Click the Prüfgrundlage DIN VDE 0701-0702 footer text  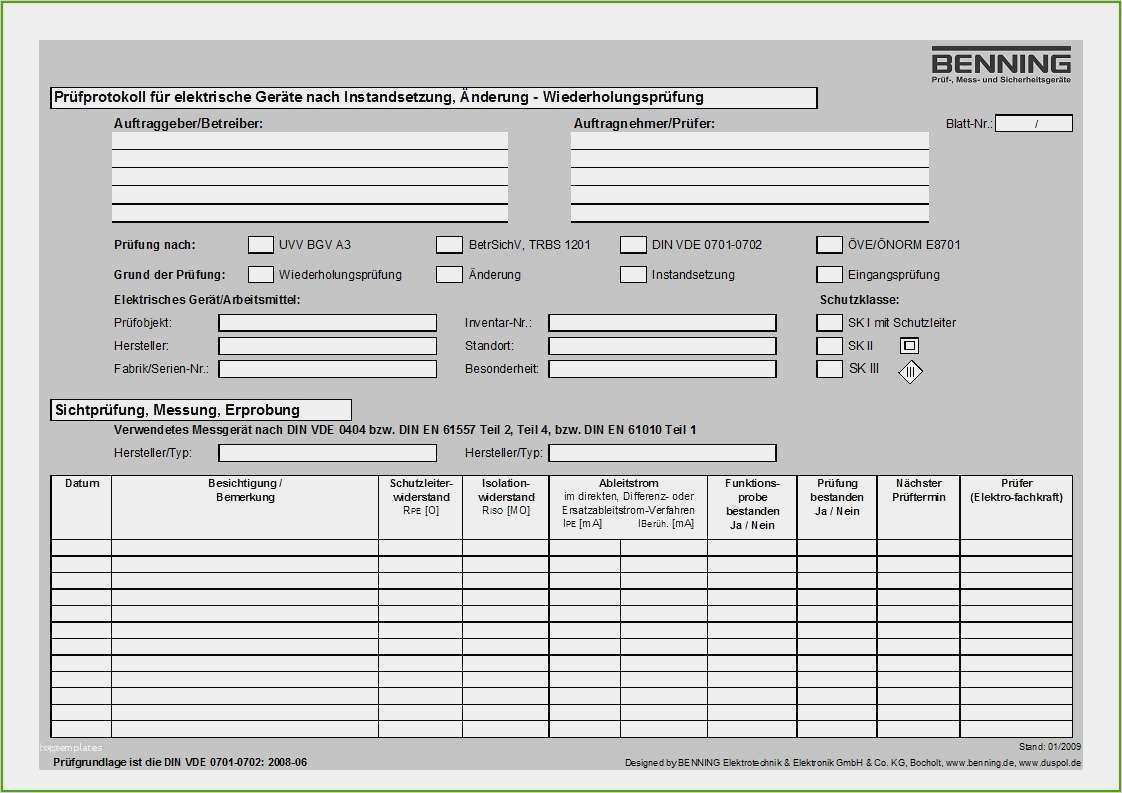point(180,763)
